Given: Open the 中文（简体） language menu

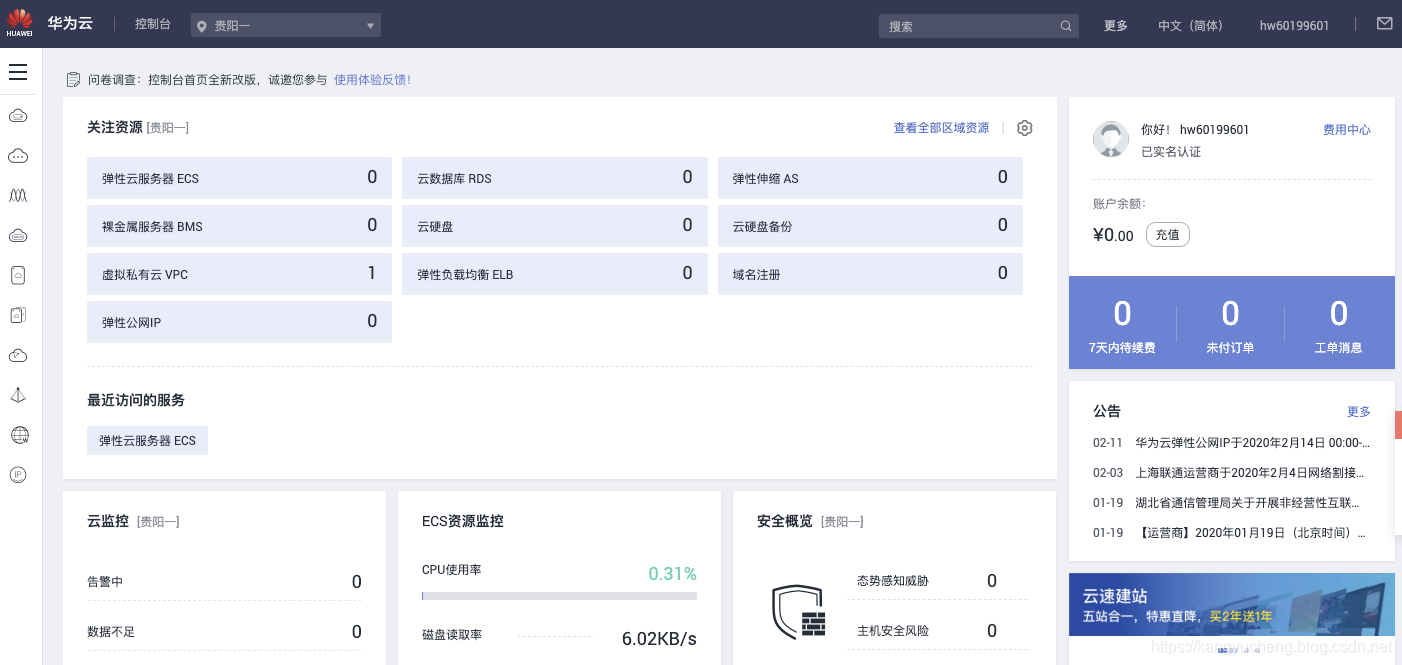Looking at the screenshot, I should tap(1190, 26).
